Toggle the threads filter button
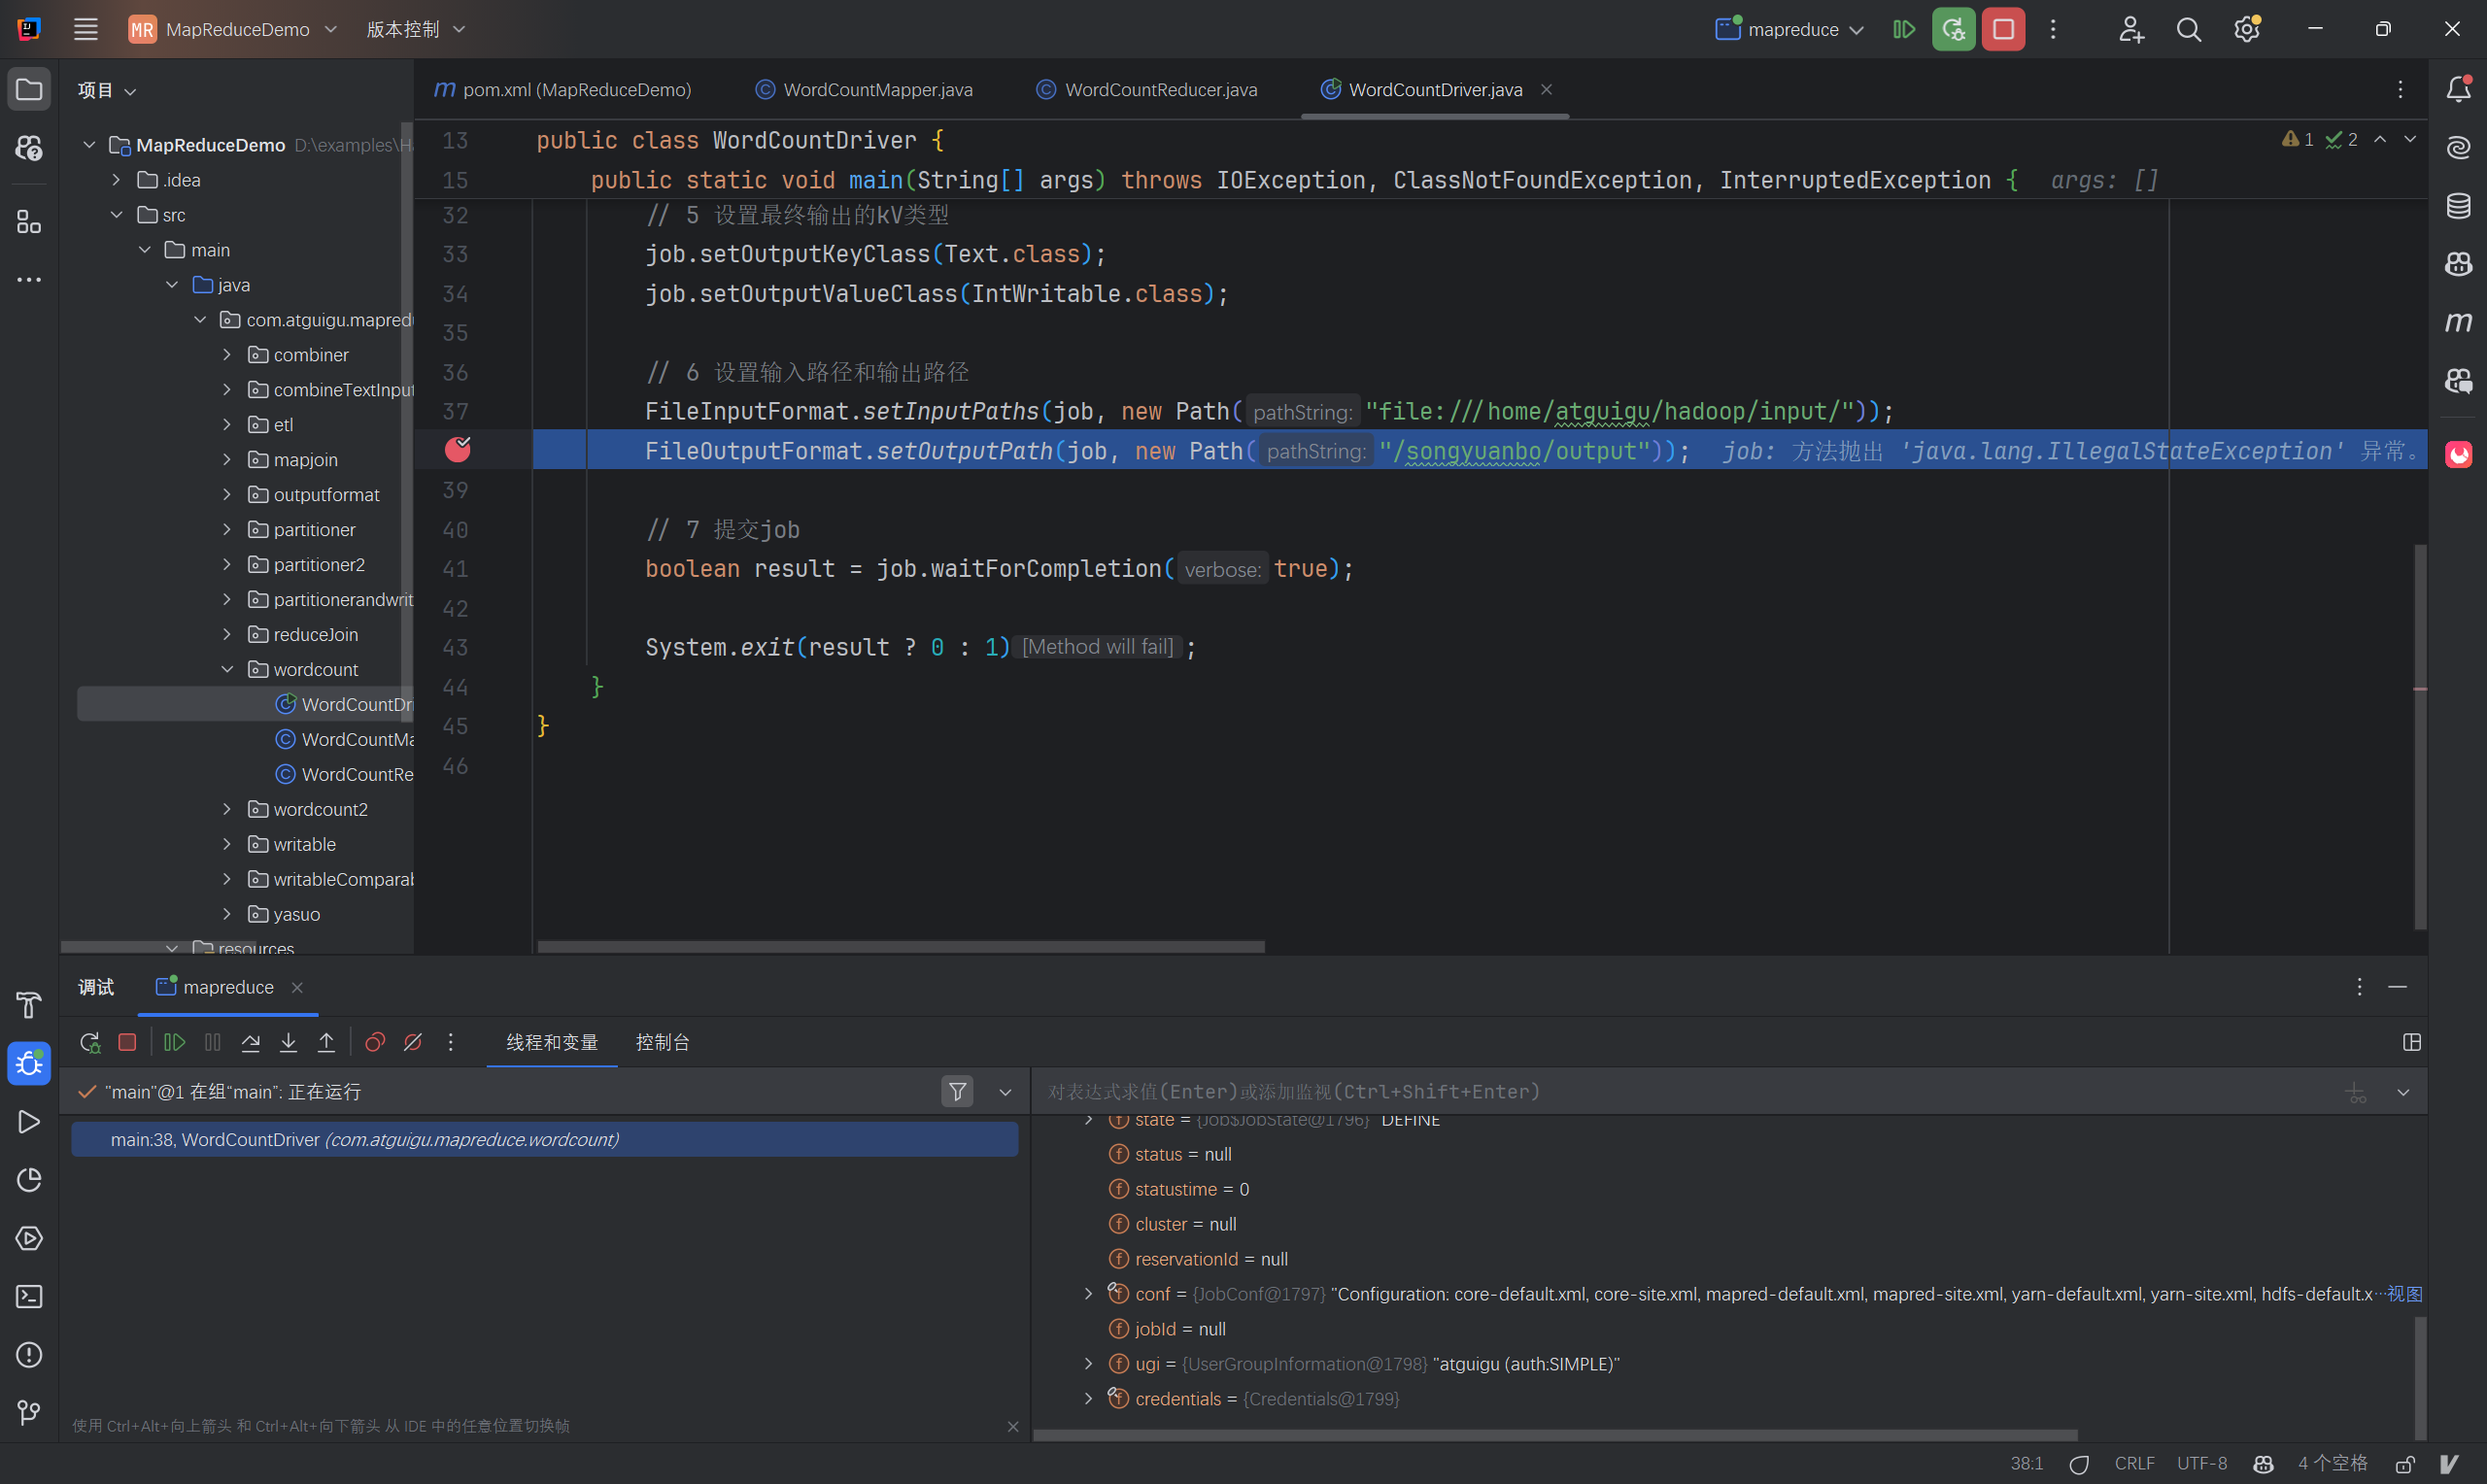Image resolution: width=2487 pixels, height=1484 pixels. click(957, 1091)
